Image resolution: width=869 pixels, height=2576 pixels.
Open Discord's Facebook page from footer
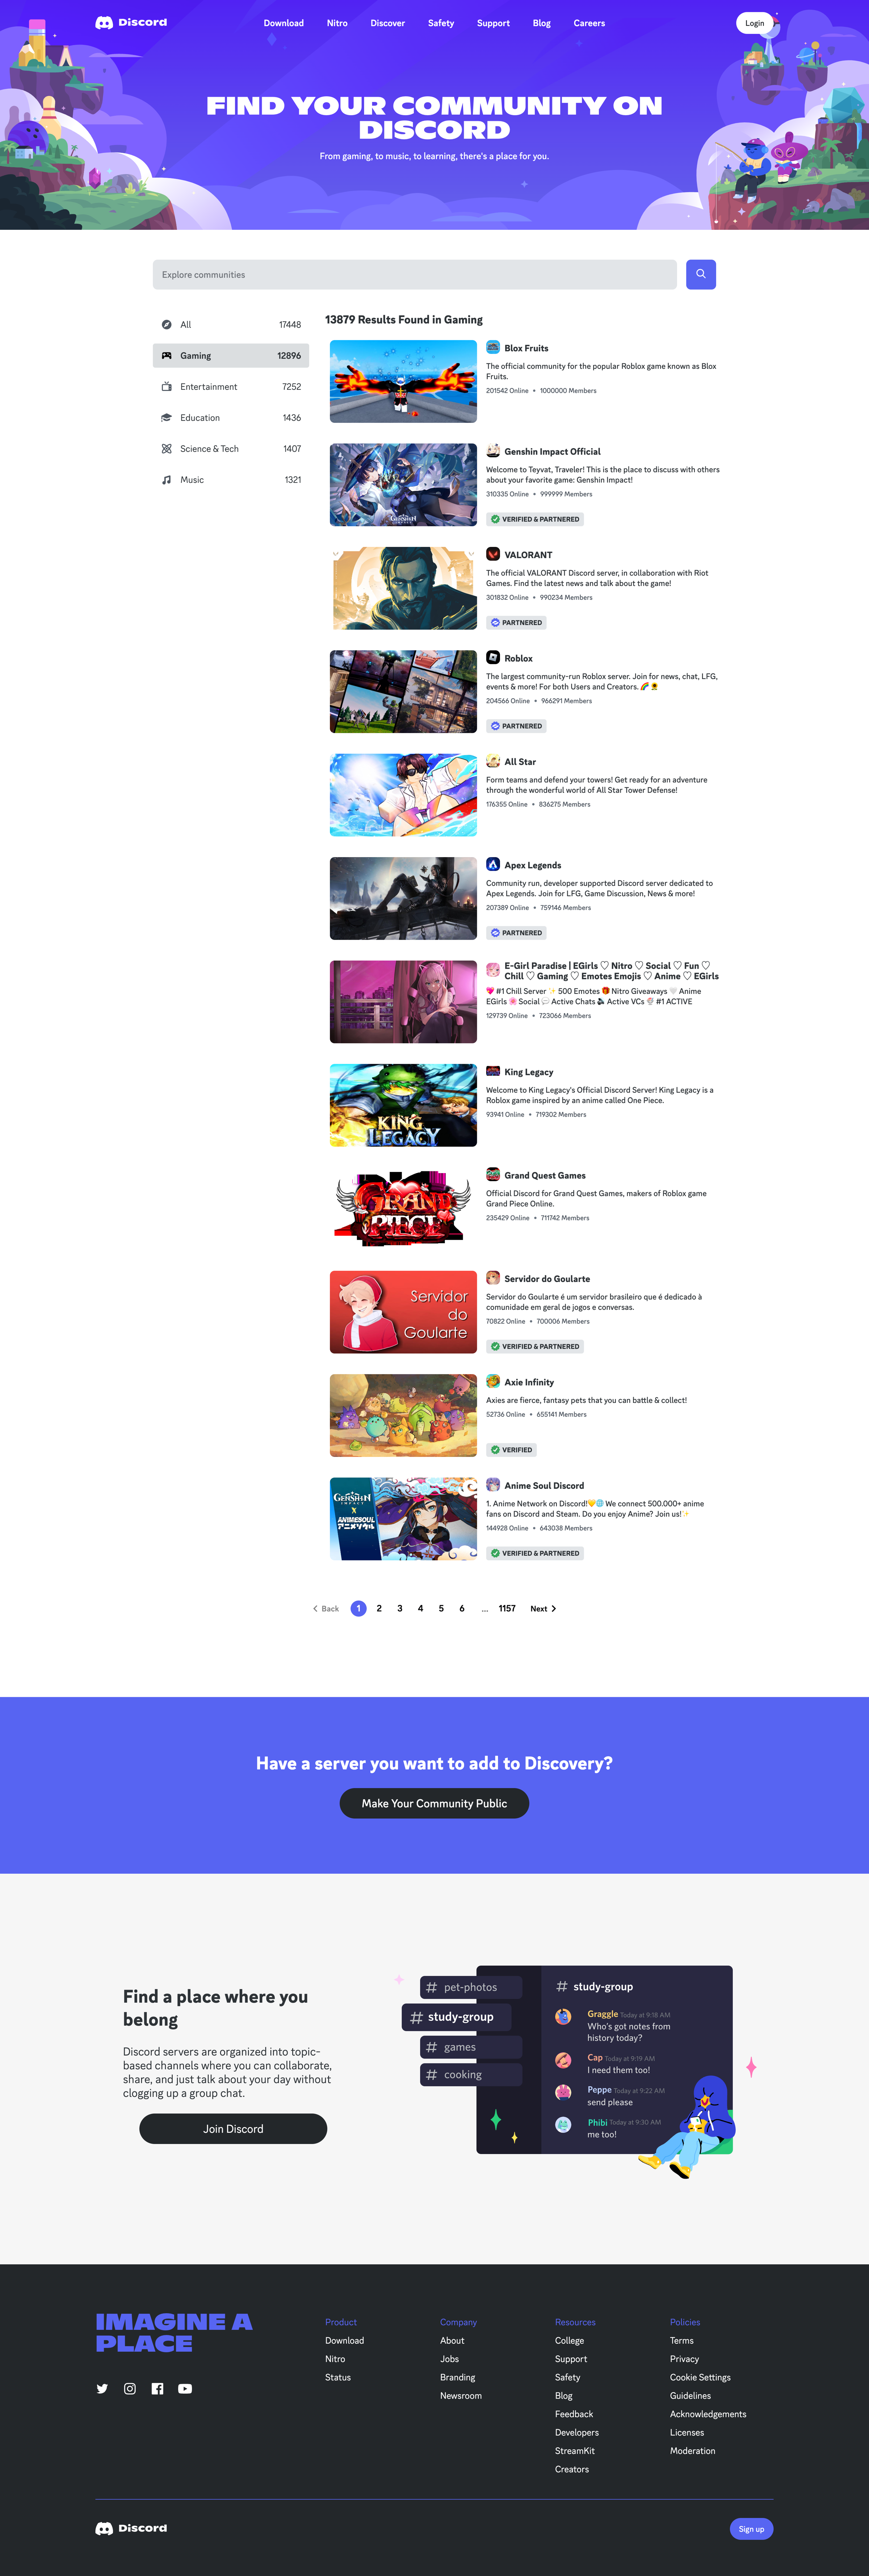[x=157, y=2389]
